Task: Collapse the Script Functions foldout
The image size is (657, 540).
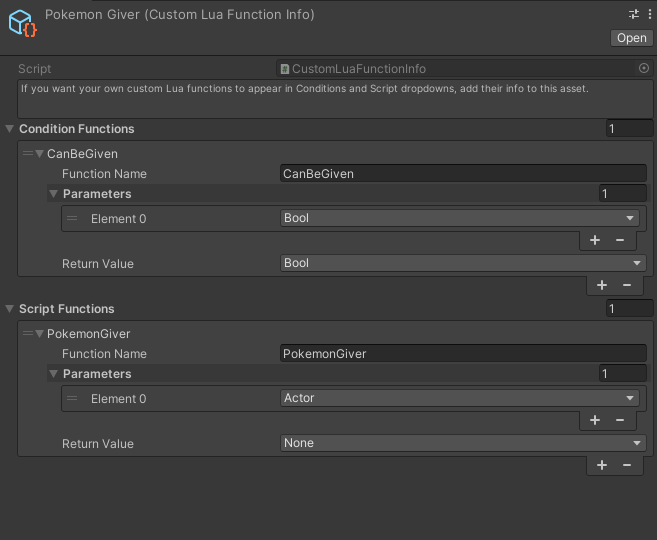Action: tap(10, 309)
